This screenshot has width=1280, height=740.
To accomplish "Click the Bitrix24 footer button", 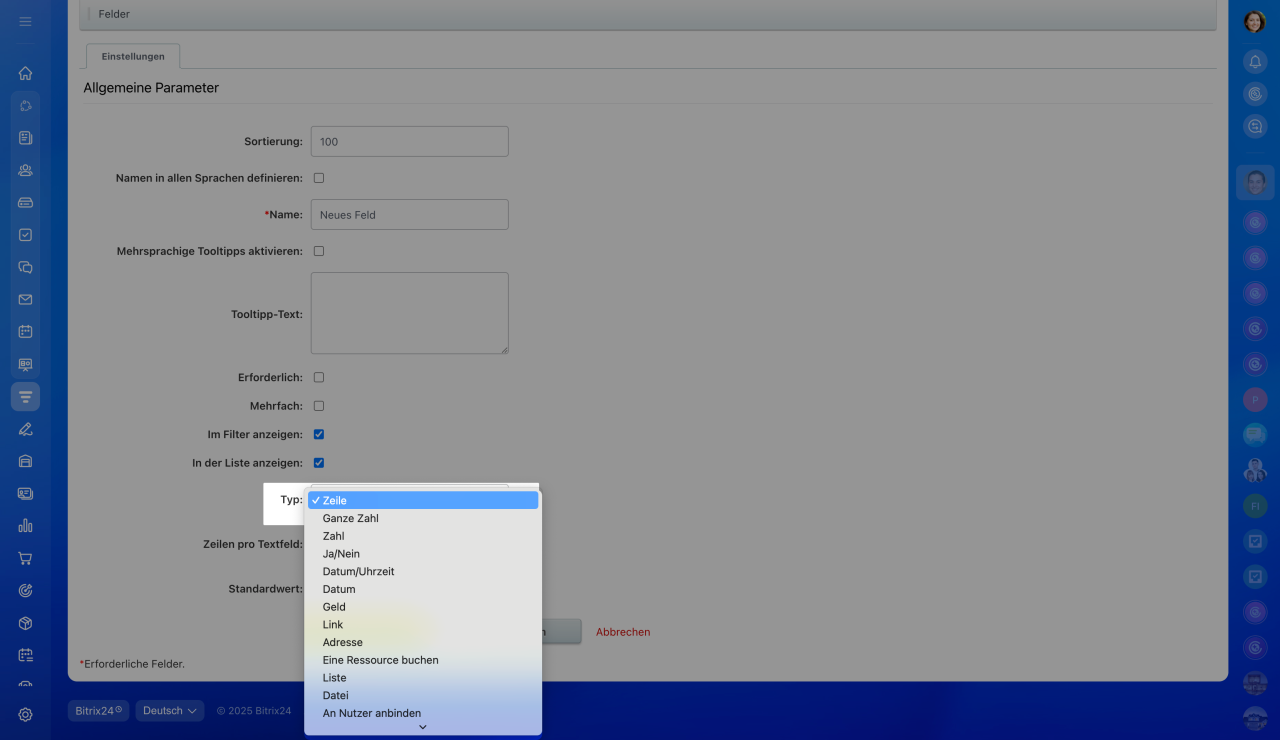I will [x=99, y=711].
